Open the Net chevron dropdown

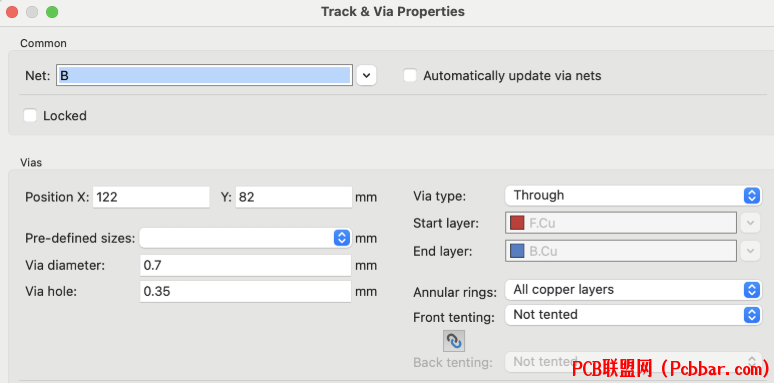point(366,76)
